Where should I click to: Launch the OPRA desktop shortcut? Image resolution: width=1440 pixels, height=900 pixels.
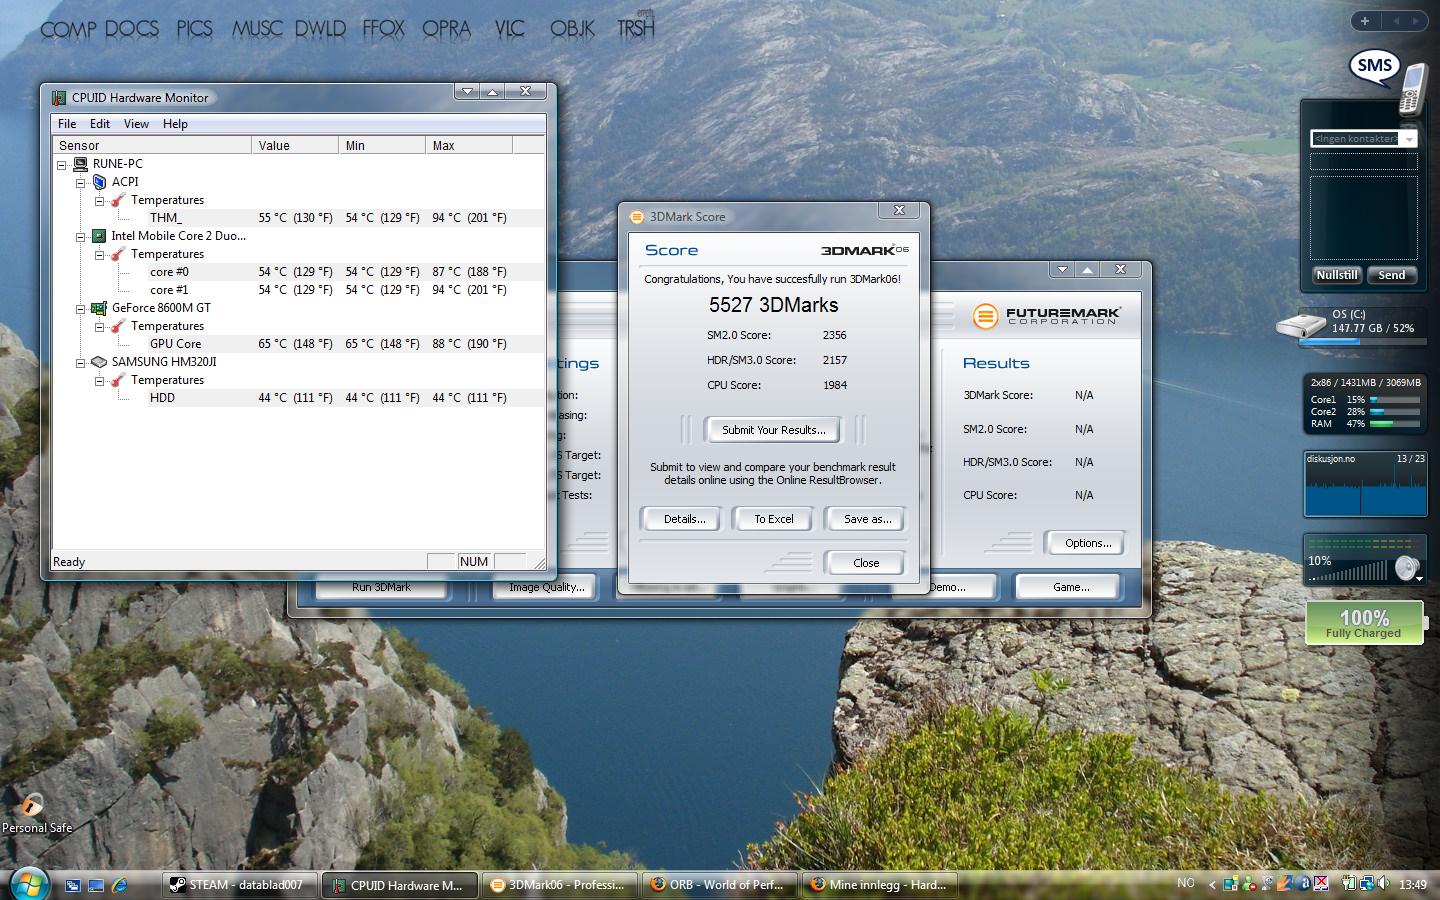click(x=446, y=29)
